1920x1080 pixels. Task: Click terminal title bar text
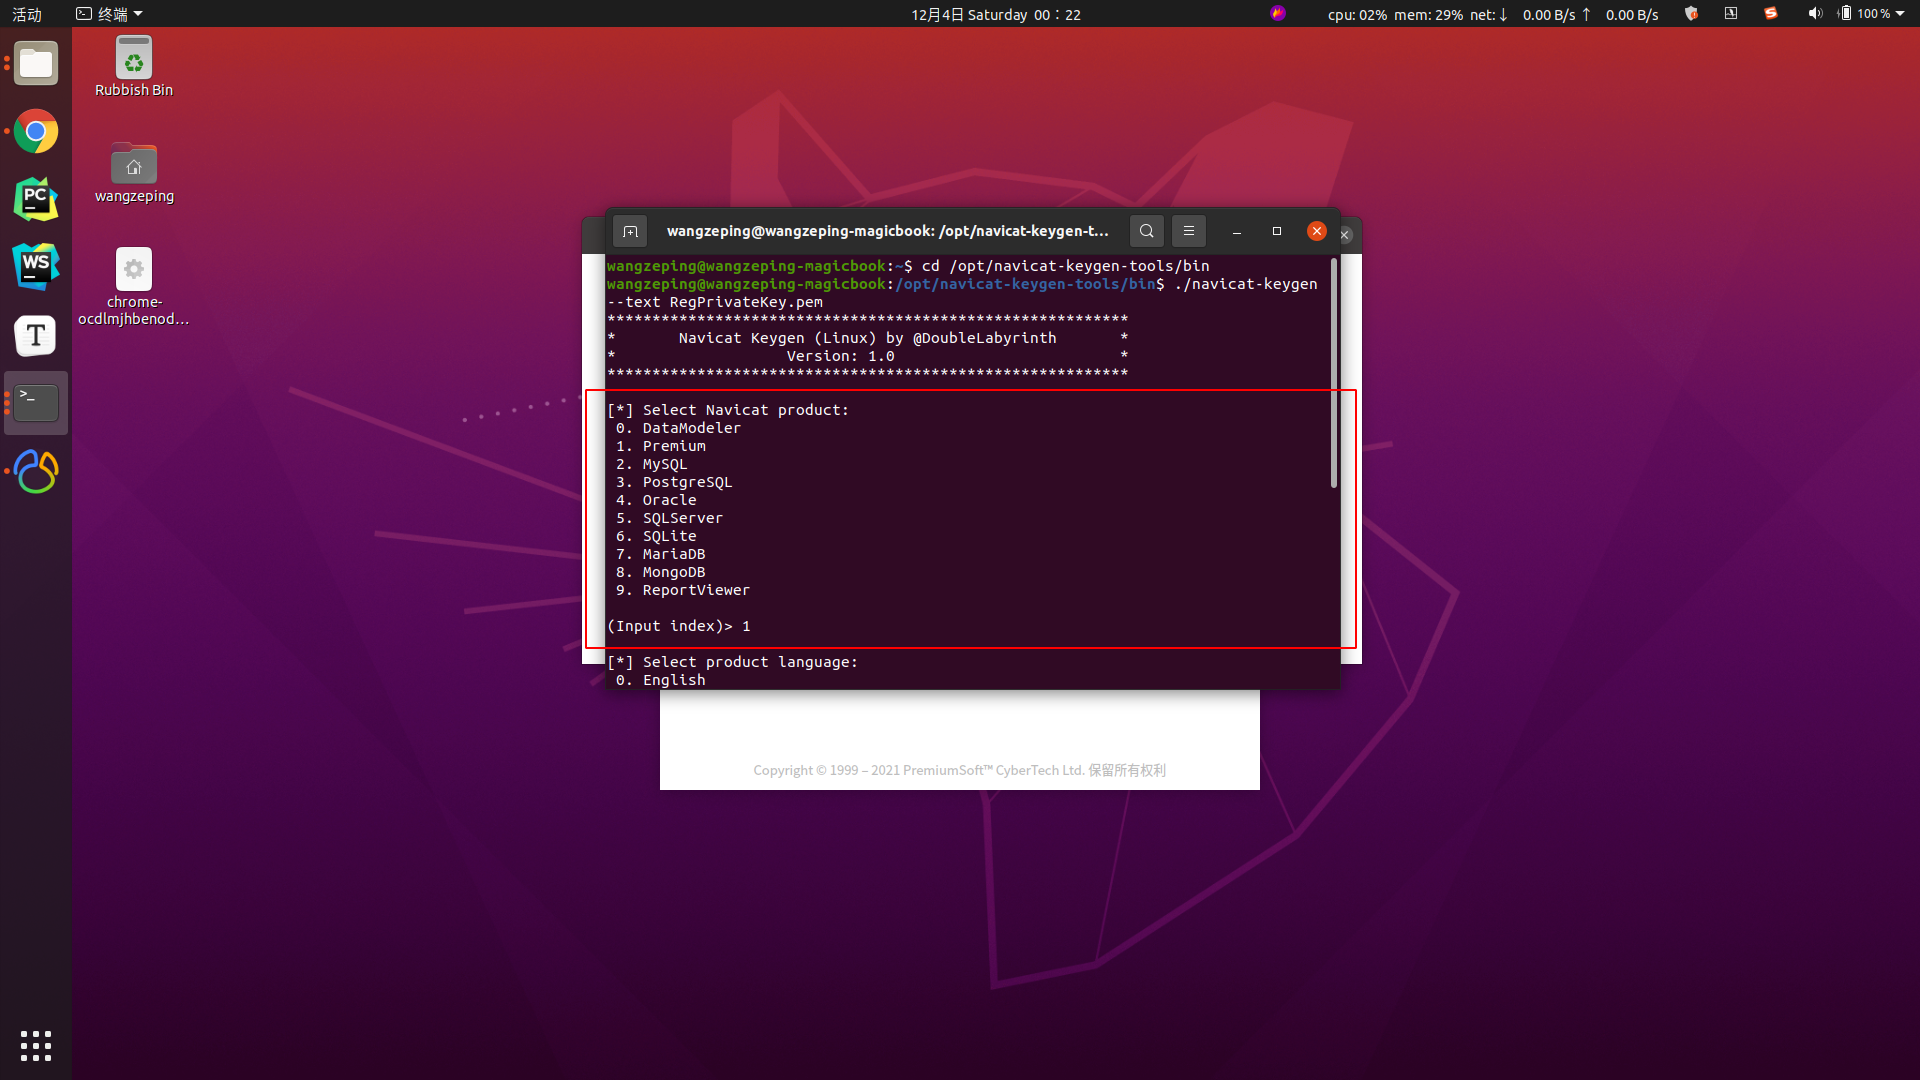pos(888,231)
